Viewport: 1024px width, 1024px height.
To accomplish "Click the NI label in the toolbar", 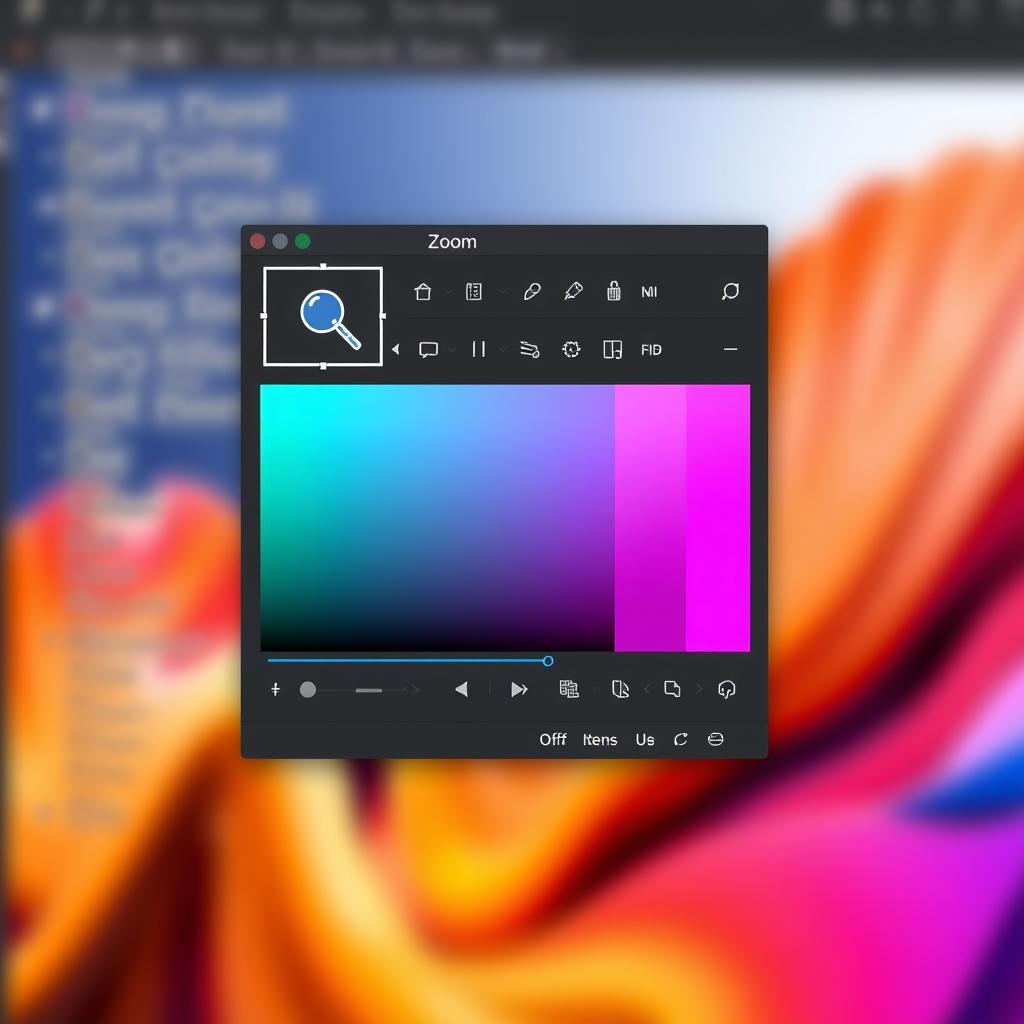I will (x=649, y=292).
